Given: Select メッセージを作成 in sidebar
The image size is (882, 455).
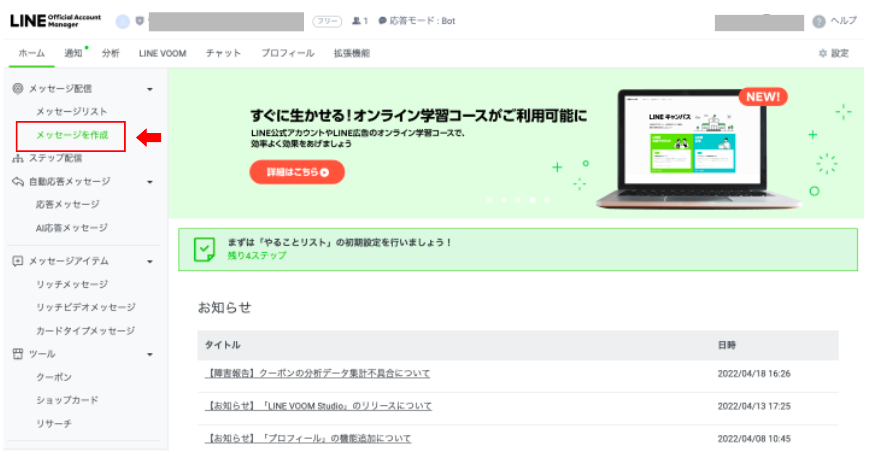Looking at the screenshot, I should (72, 135).
